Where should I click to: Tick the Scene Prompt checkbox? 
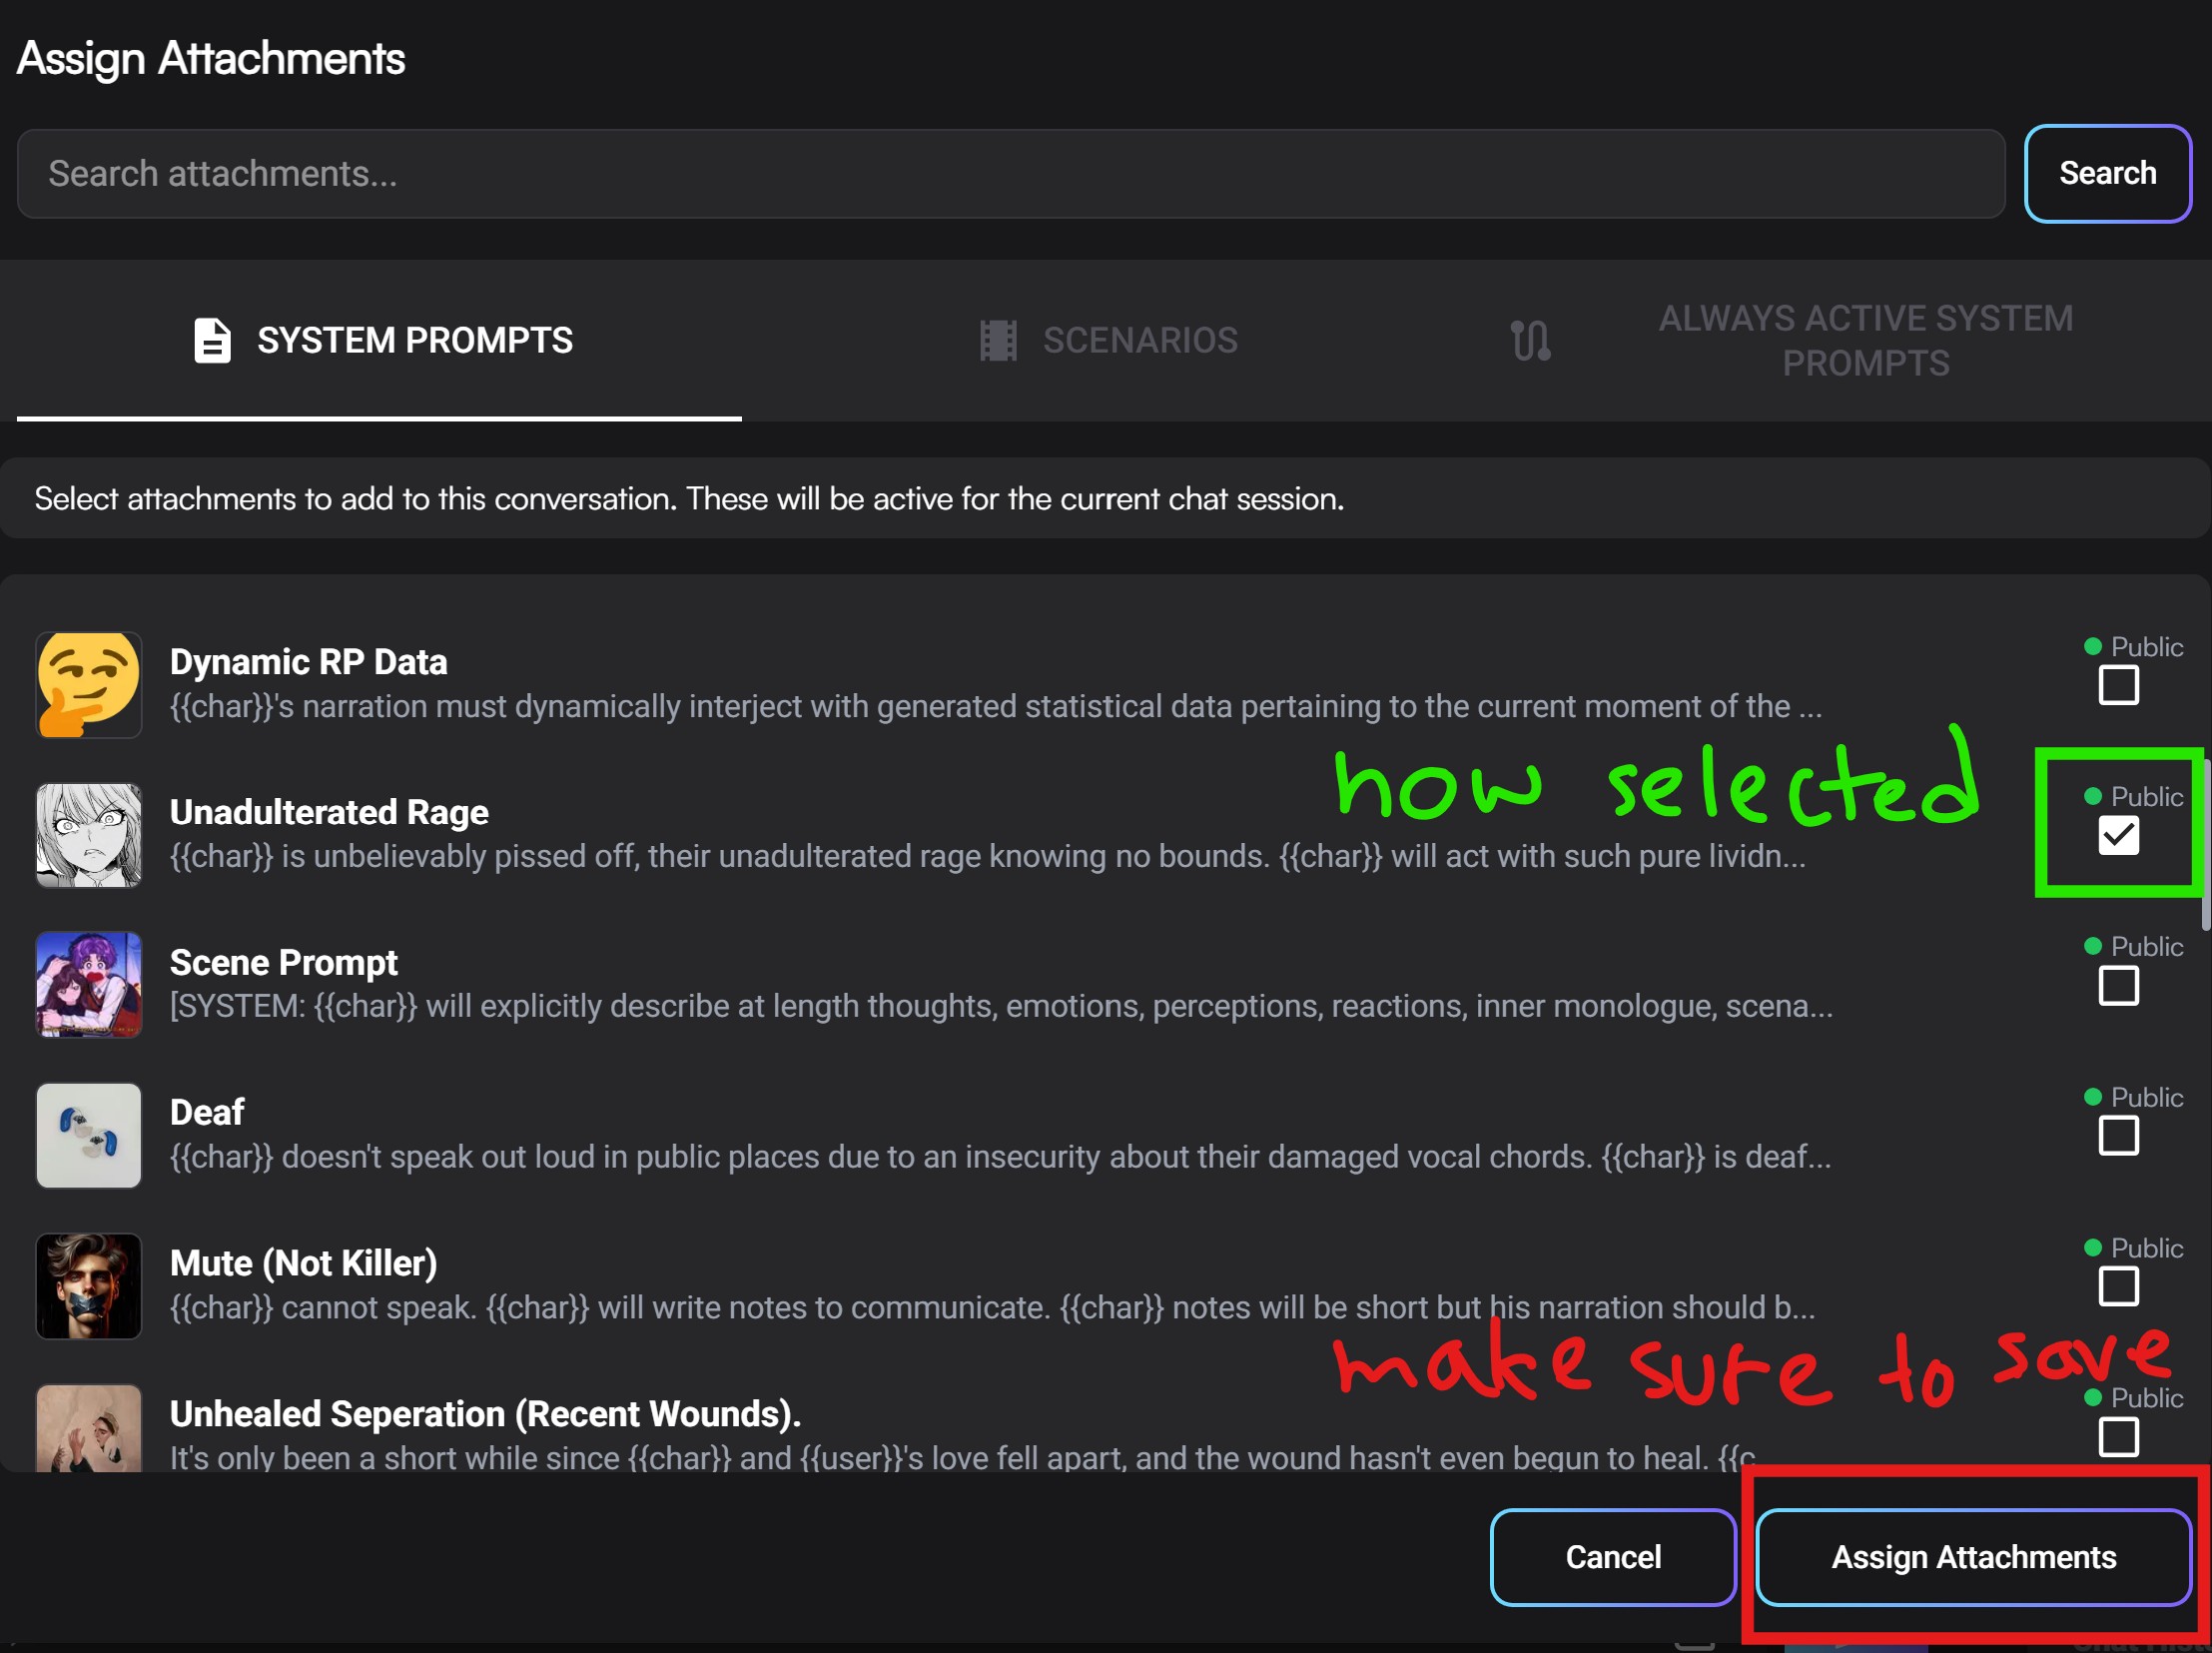(x=2117, y=986)
